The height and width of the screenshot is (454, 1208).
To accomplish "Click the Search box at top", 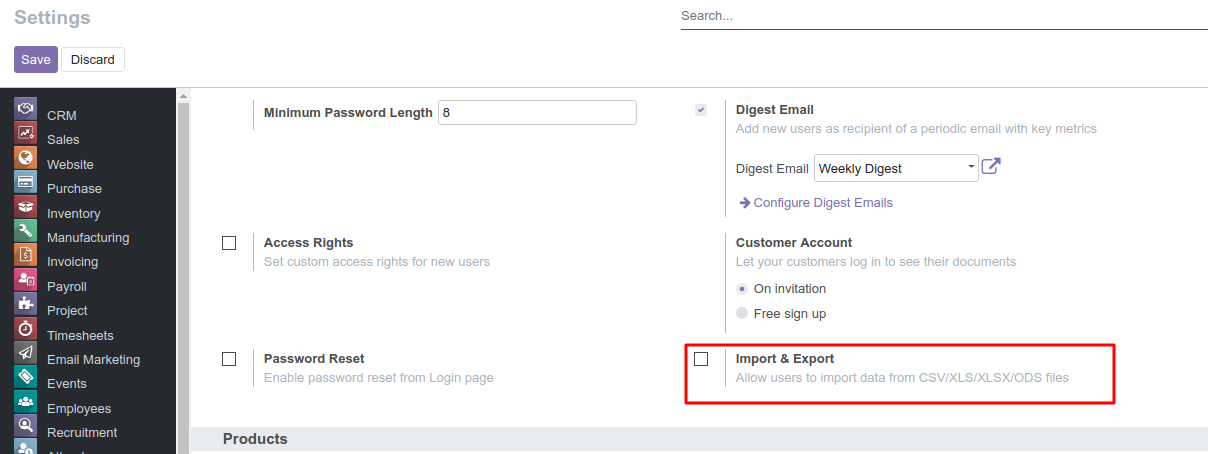I will coord(944,16).
